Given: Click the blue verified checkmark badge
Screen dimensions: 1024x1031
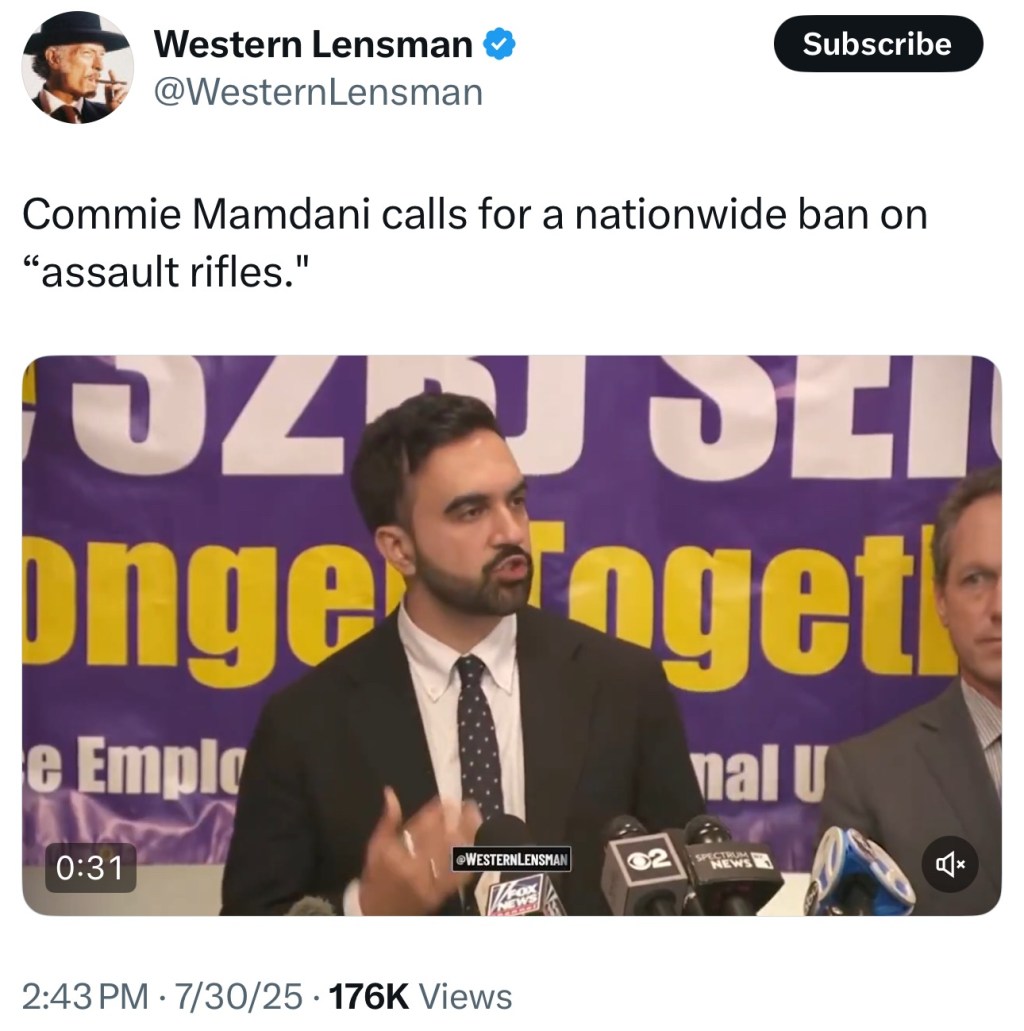Looking at the screenshot, I should pos(499,44).
